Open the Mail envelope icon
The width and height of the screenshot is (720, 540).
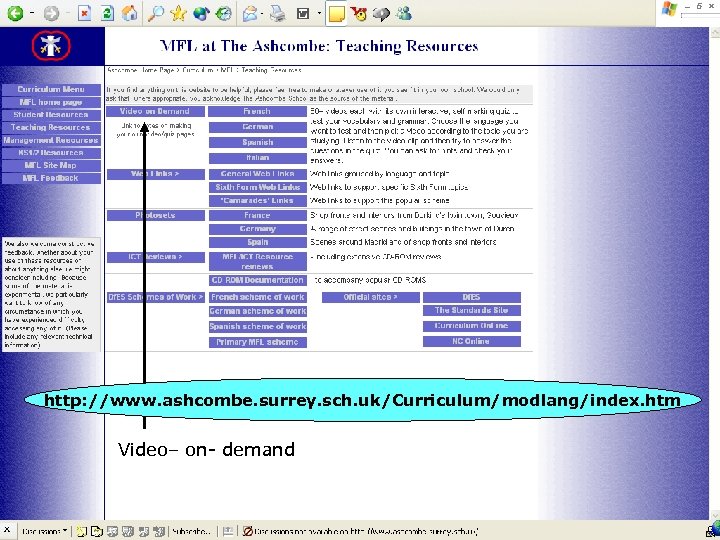[x=250, y=13]
